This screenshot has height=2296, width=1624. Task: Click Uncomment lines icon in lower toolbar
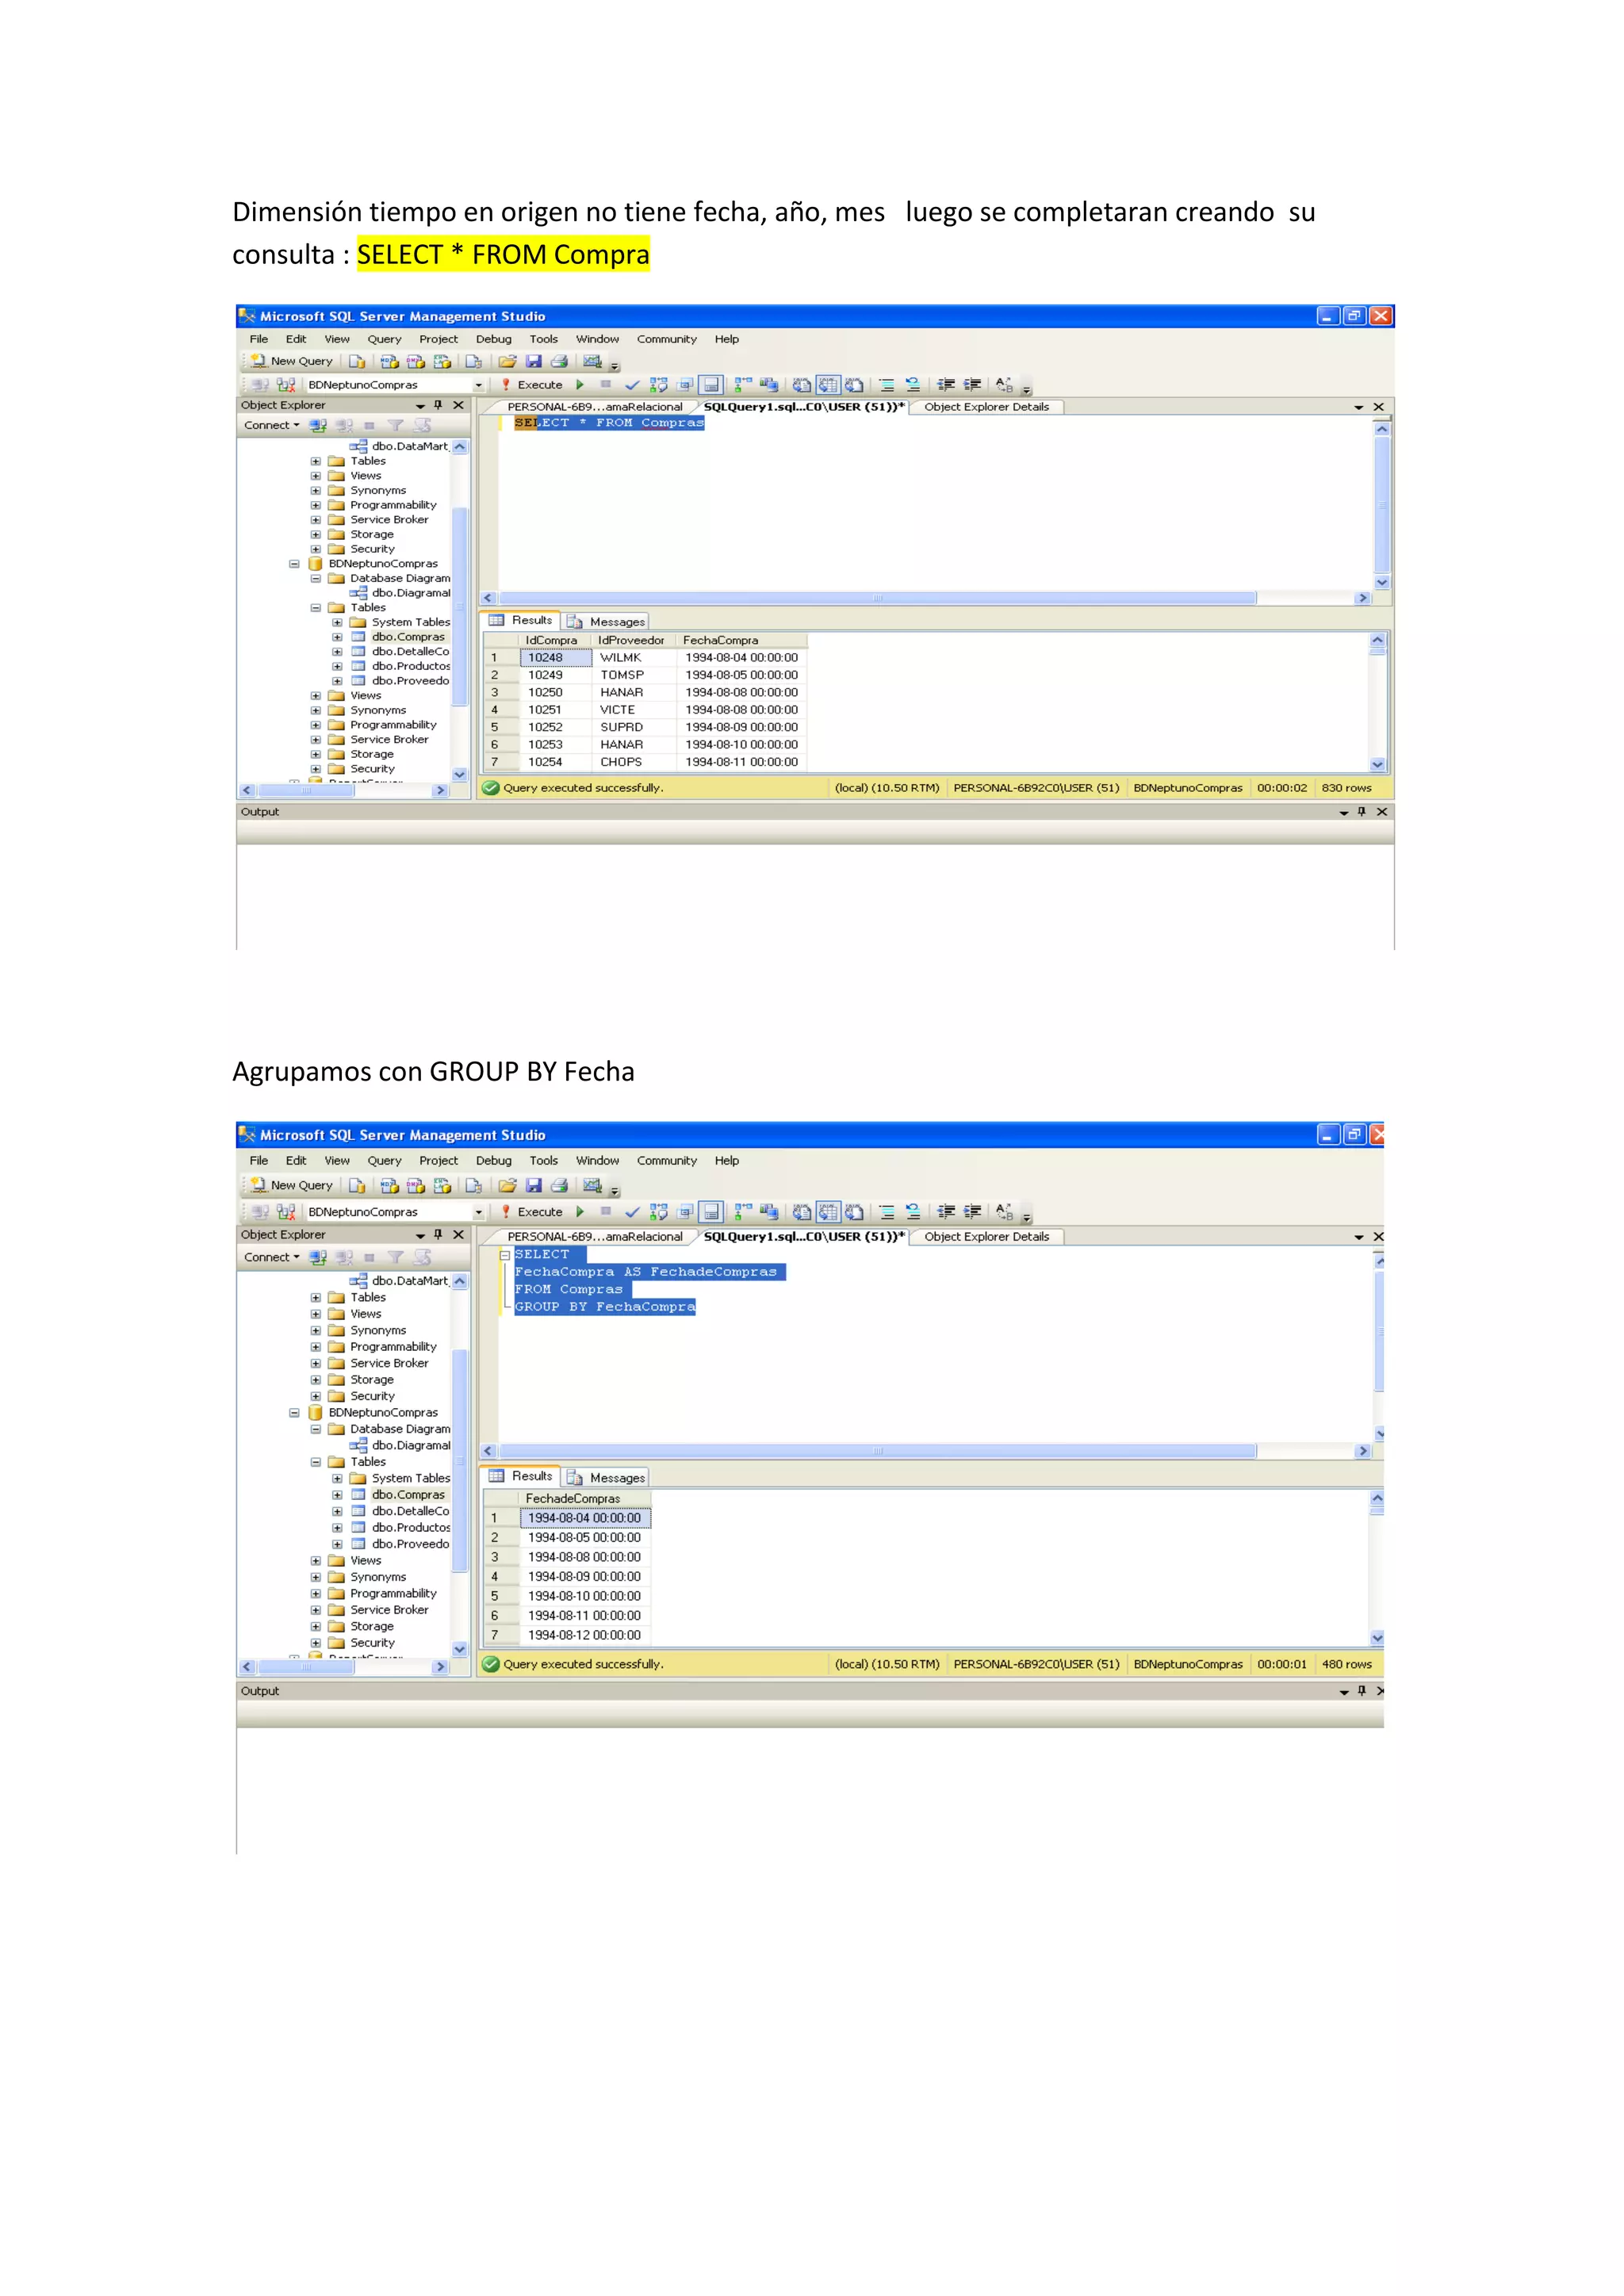point(913,1212)
